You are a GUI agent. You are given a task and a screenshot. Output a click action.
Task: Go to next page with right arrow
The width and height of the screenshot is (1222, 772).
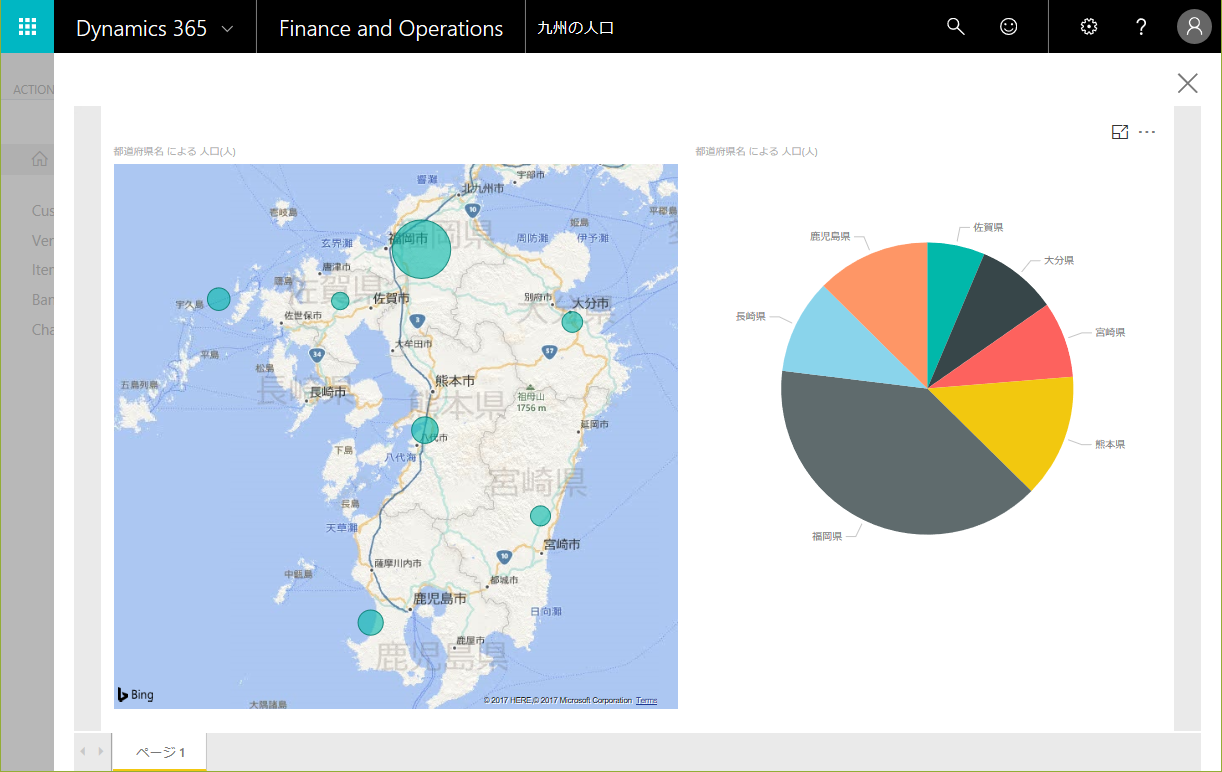coord(100,751)
